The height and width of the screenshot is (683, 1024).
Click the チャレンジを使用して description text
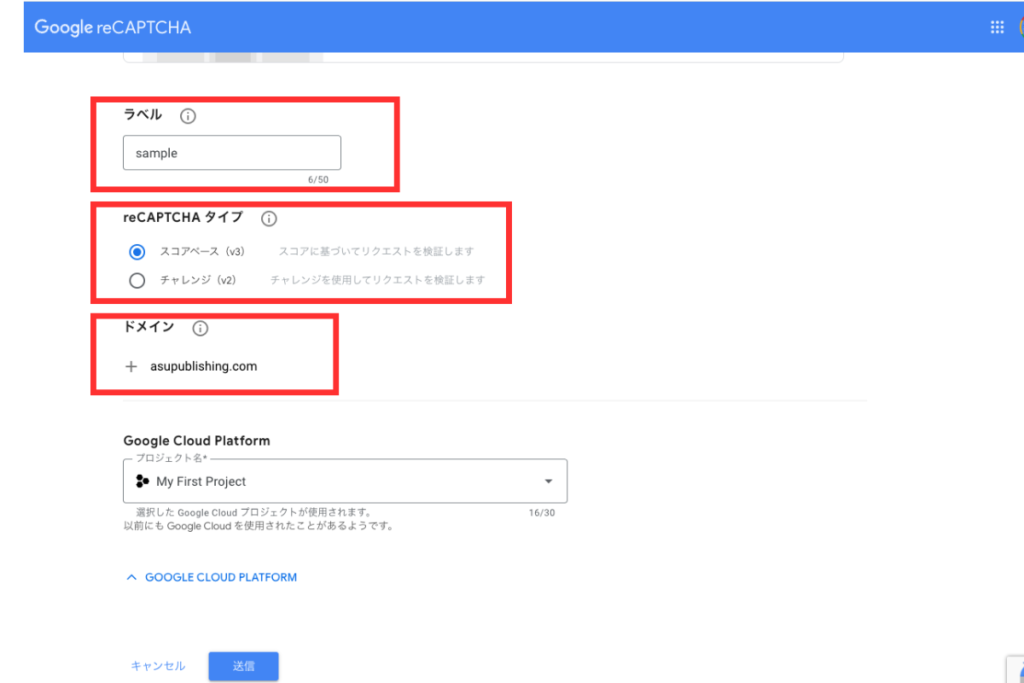(x=377, y=280)
